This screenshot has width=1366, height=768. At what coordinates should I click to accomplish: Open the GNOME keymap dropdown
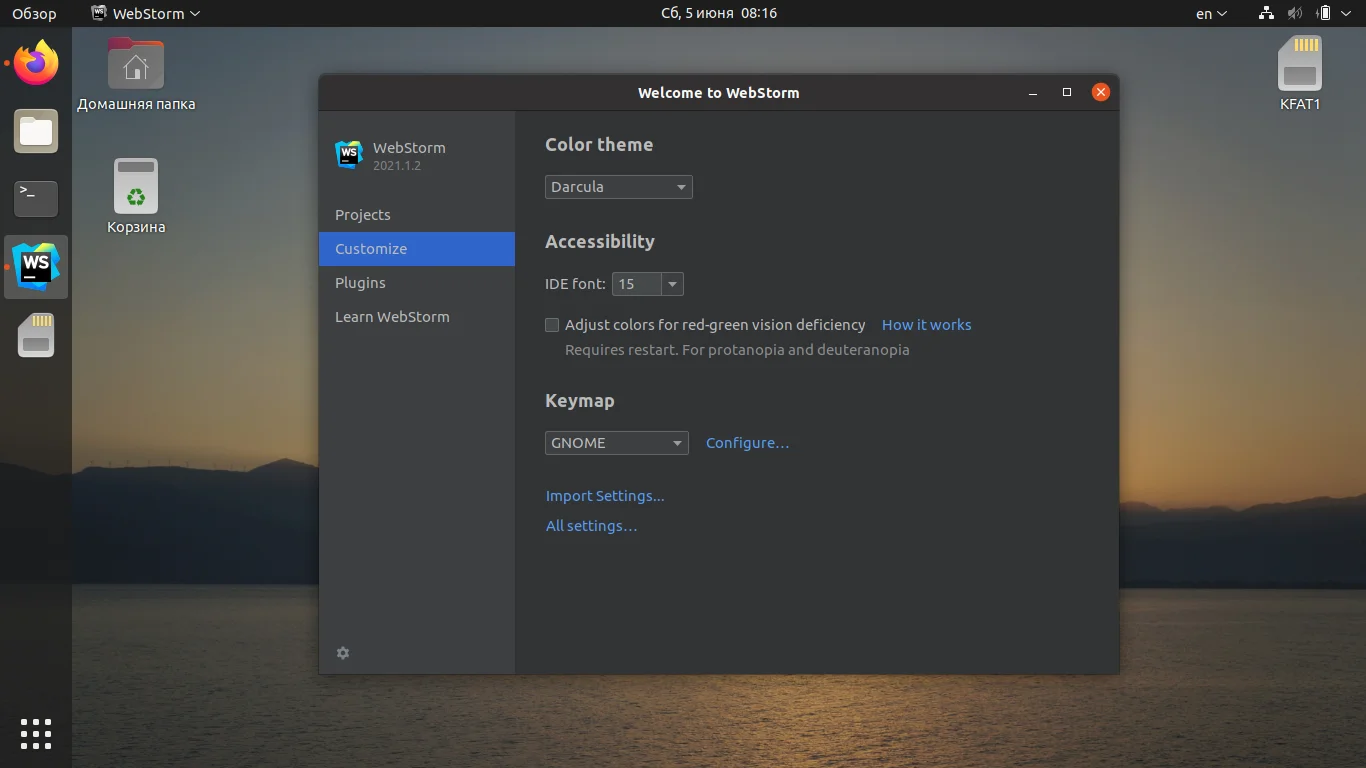point(617,443)
